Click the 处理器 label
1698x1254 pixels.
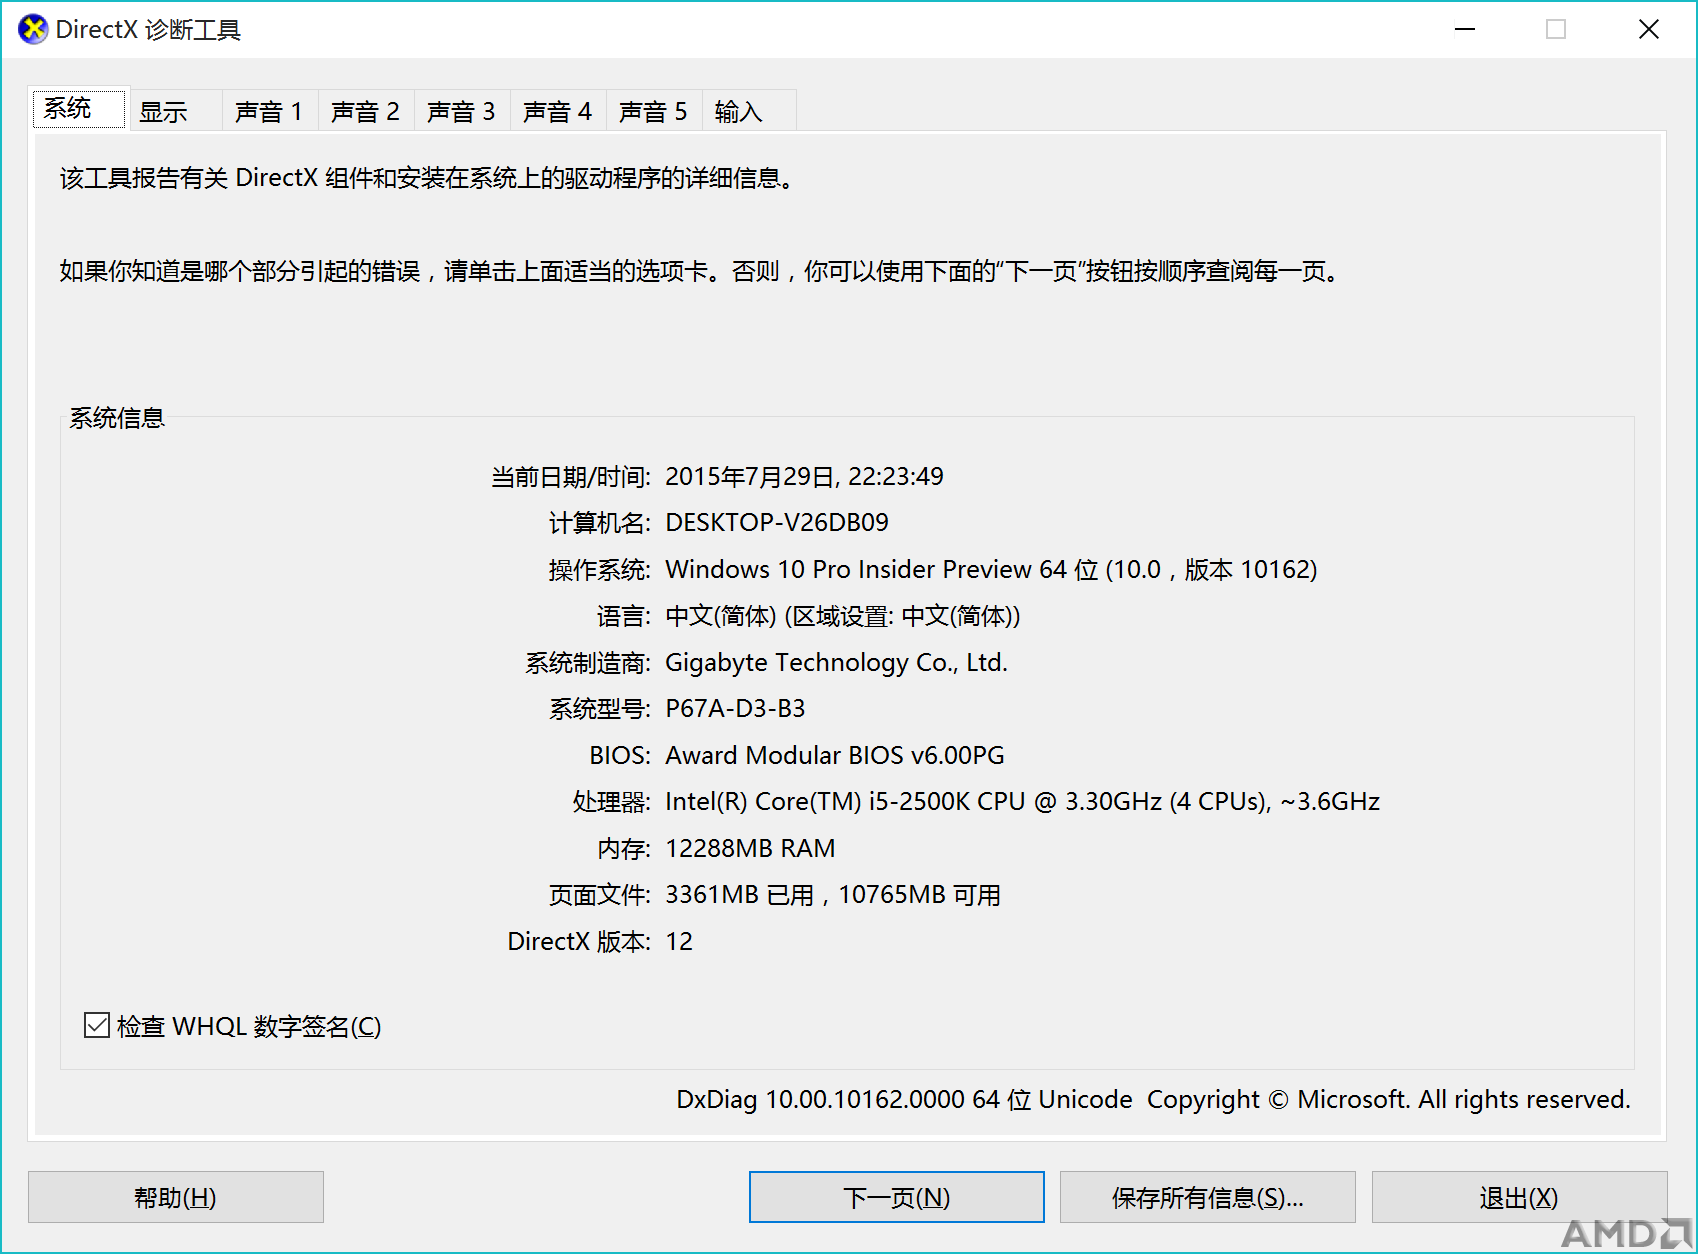pyautogui.click(x=612, y=802)
